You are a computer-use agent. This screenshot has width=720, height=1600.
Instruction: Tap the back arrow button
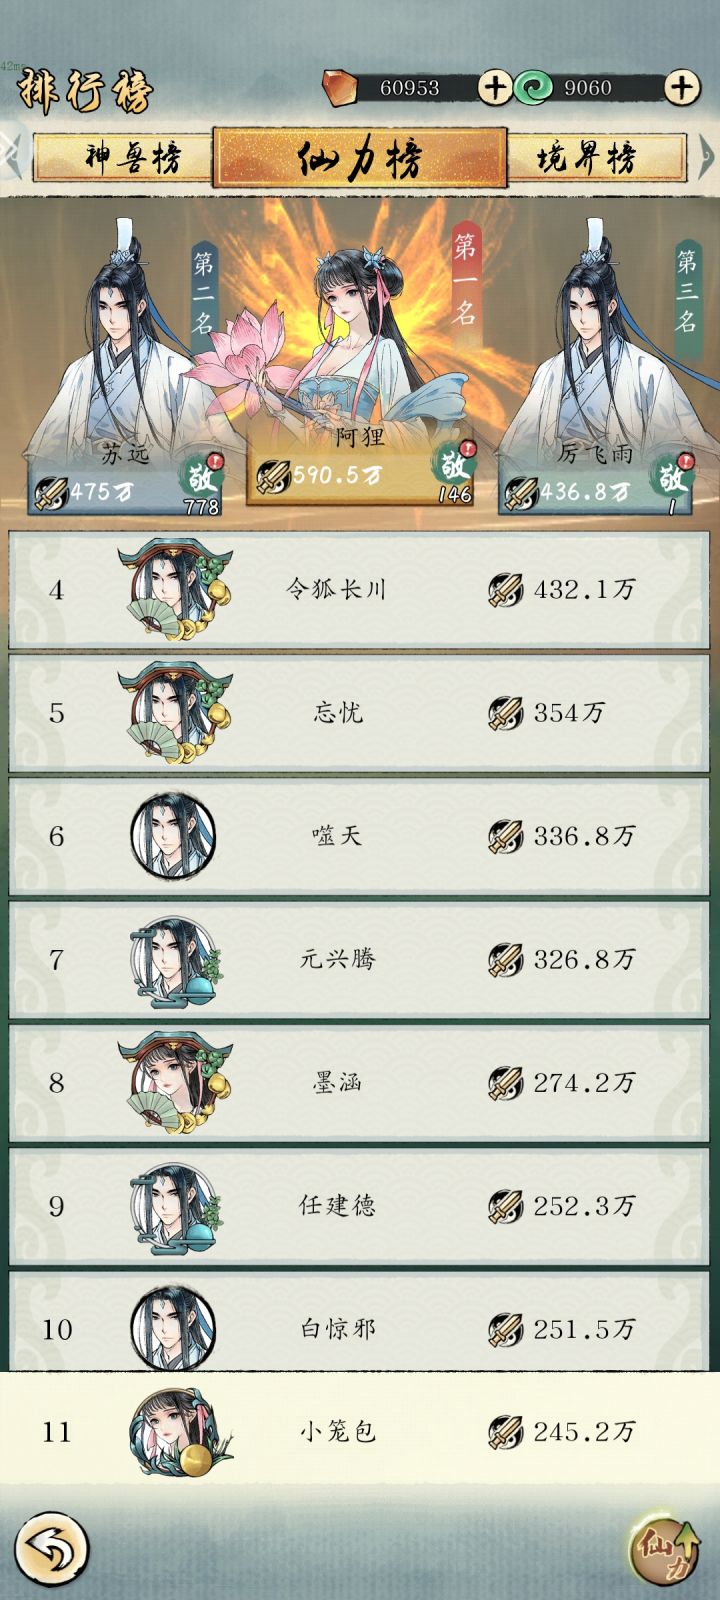click(52, 1551)
